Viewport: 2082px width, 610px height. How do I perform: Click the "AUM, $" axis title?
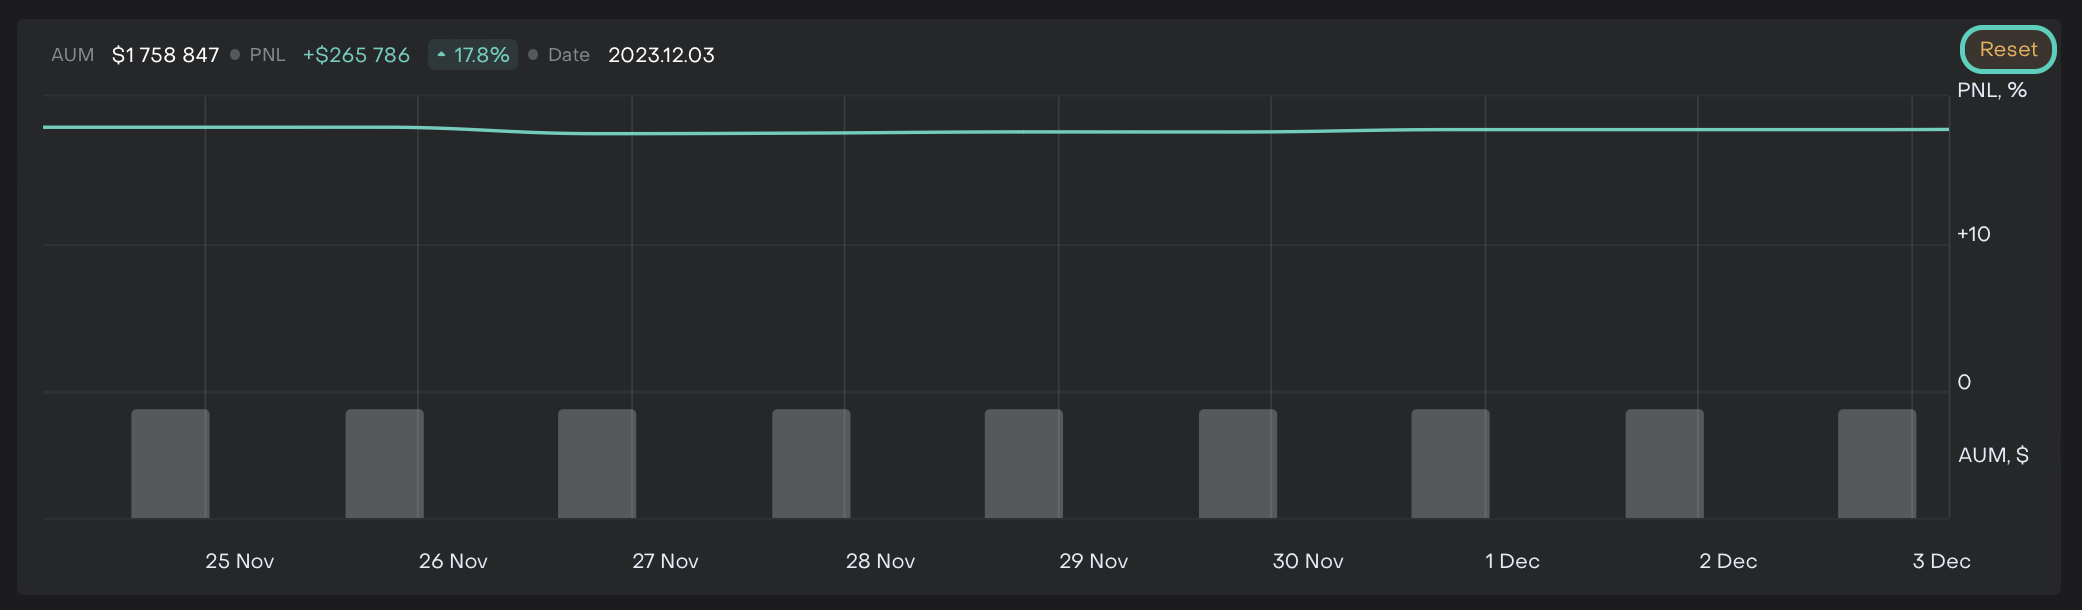pos(1992,455)
